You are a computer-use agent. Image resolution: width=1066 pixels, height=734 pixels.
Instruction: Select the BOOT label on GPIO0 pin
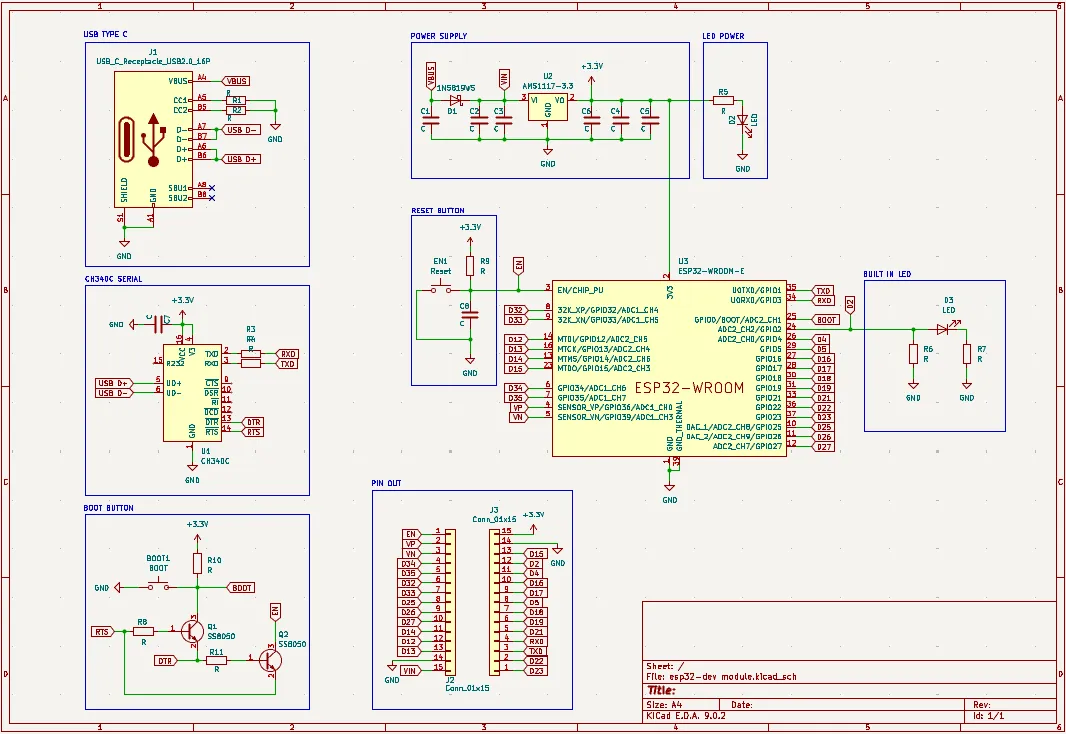tap(826, 320)
